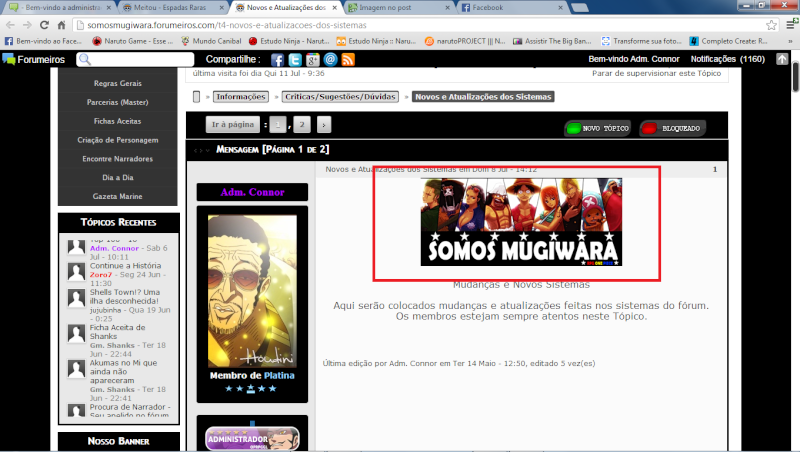Open the browser home page icon
The image size is (800, 452).
click(61, 25)
